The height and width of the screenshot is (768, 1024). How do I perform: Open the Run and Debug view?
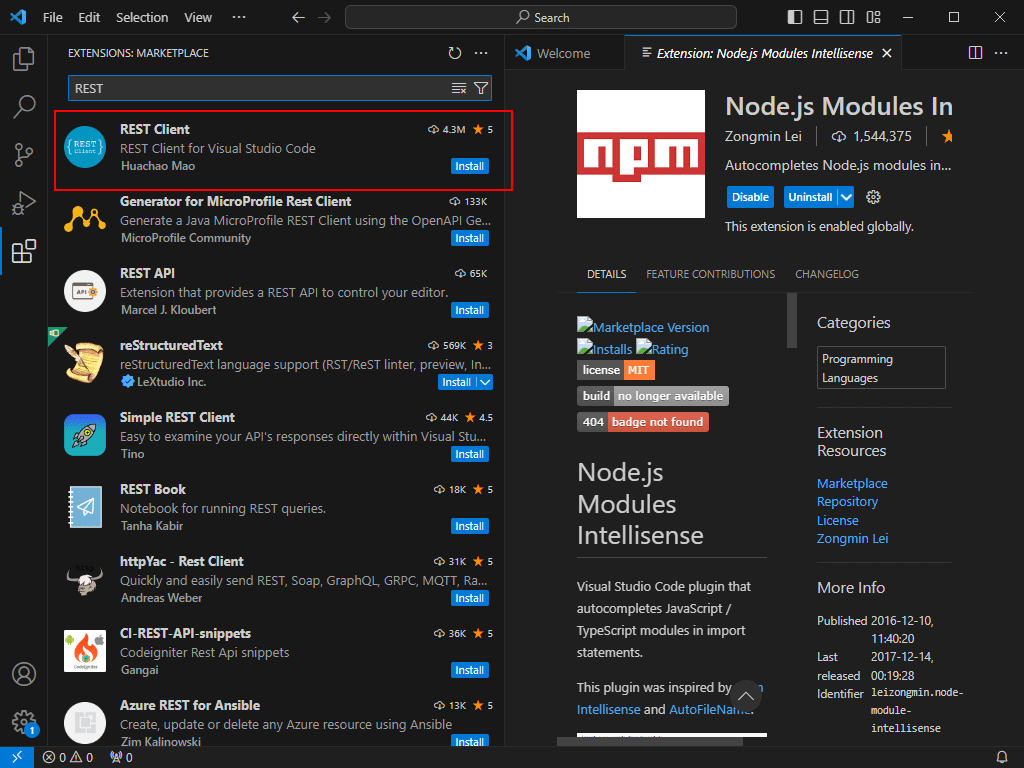pos(24,203)
